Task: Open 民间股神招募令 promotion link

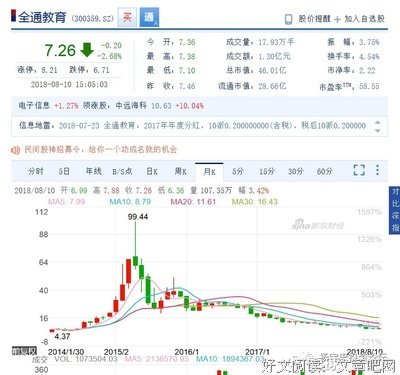Action: coord(100,150)
